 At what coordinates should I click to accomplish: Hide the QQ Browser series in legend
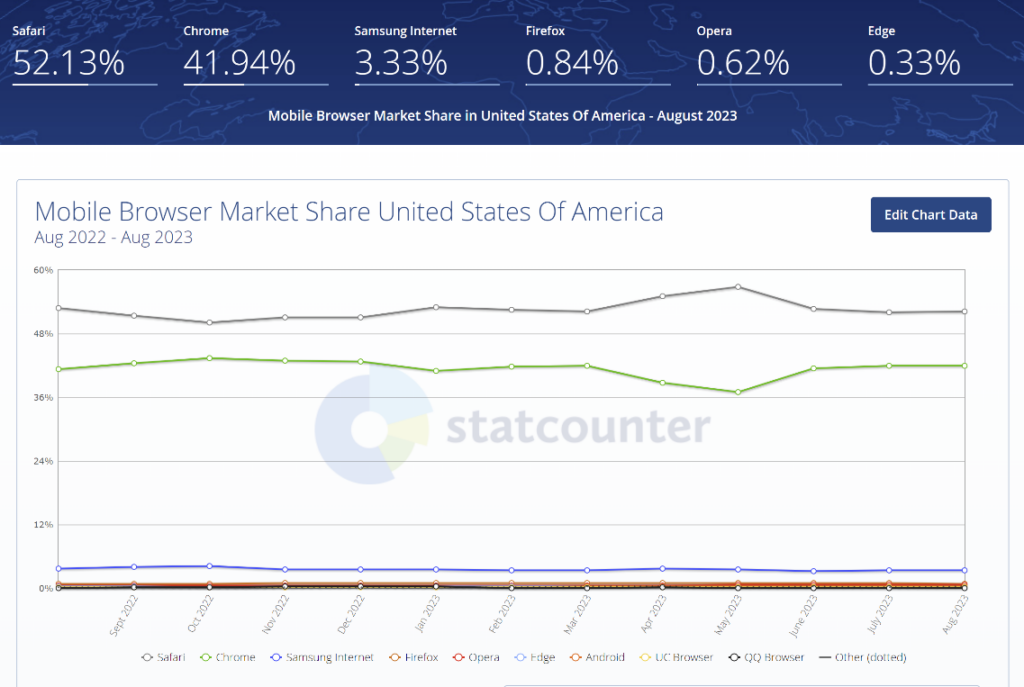coord(734,657)
